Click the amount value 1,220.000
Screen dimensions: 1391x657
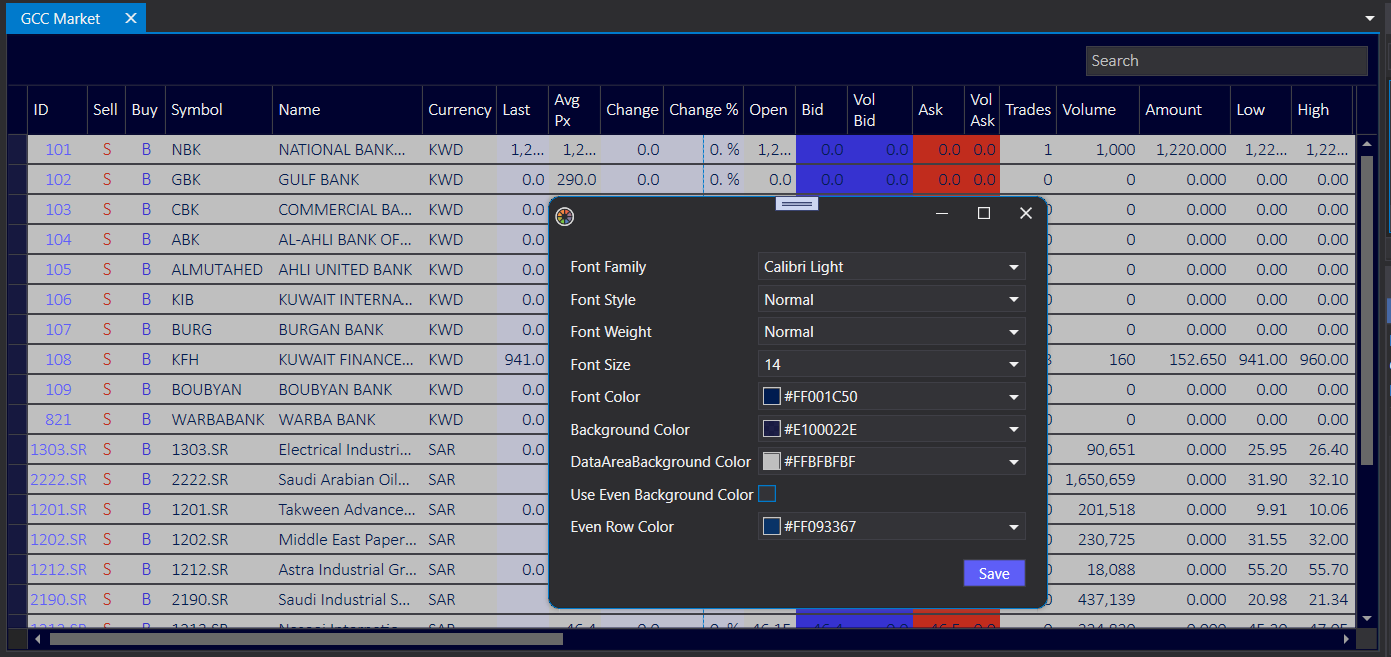coord(1191,150)
